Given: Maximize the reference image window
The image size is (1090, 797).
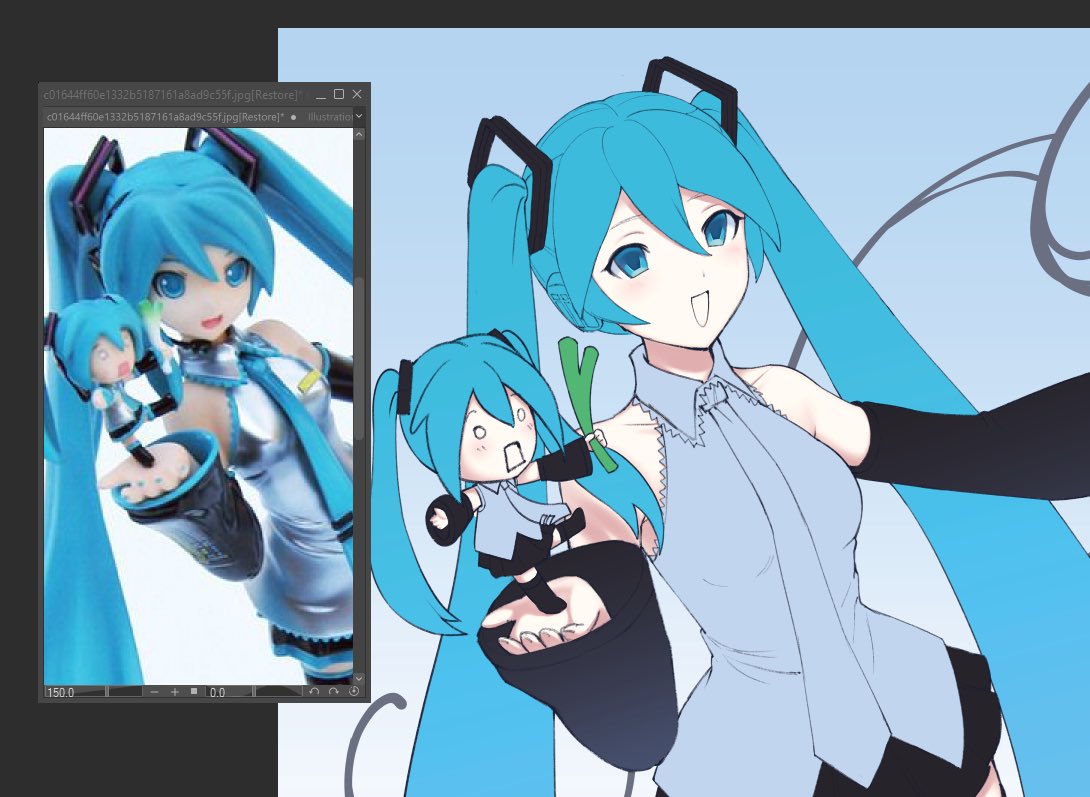Looking at the screenshot, I should click(339, 94).
